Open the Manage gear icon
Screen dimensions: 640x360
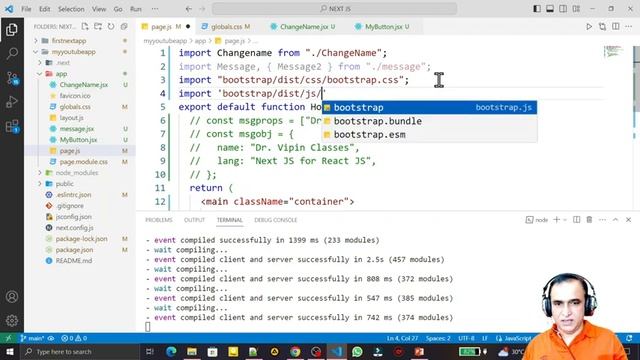pyautogui.click(x=12, y=320)
